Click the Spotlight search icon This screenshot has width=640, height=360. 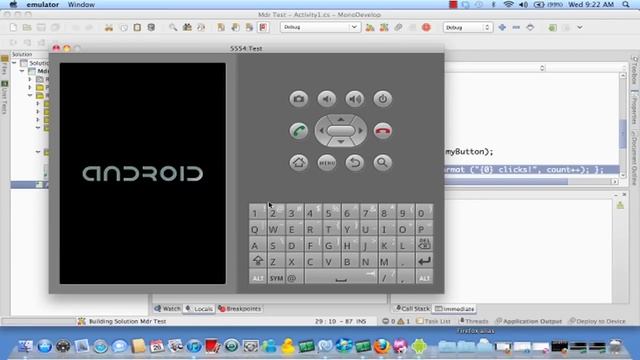tap(626, 4)
